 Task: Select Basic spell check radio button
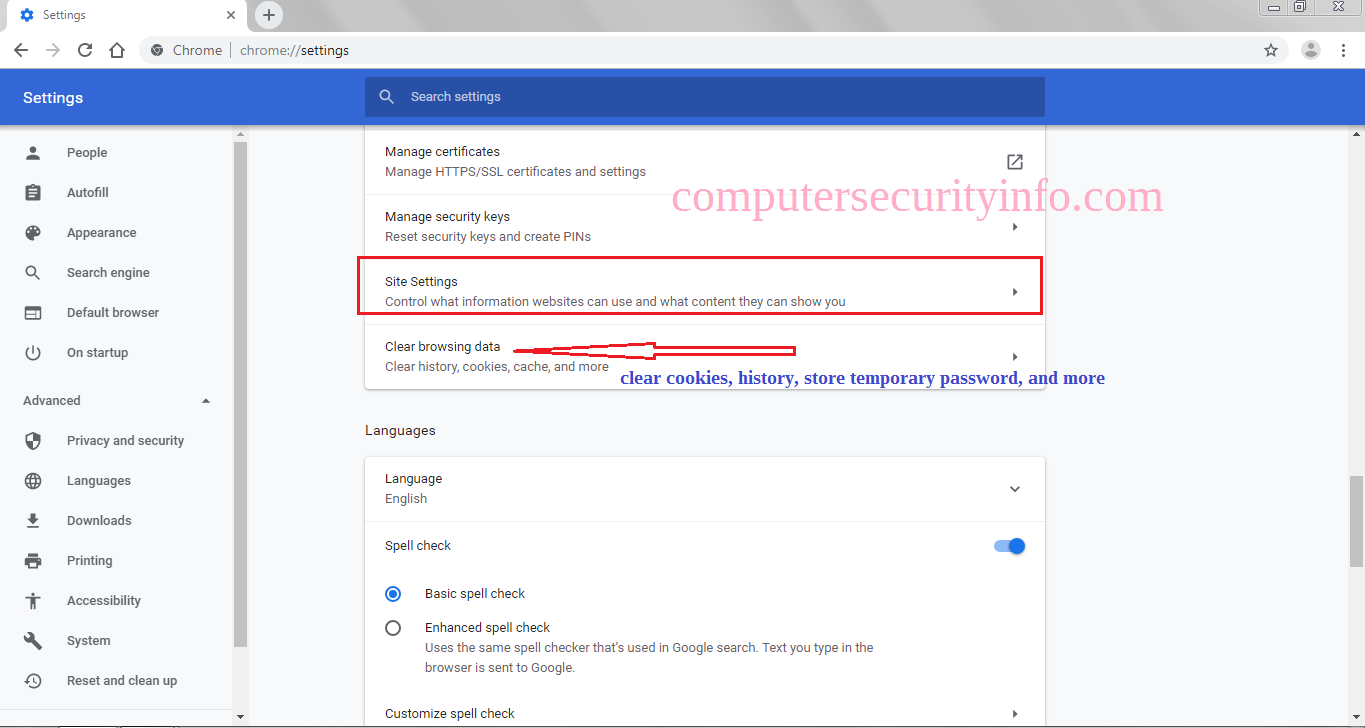393,594
